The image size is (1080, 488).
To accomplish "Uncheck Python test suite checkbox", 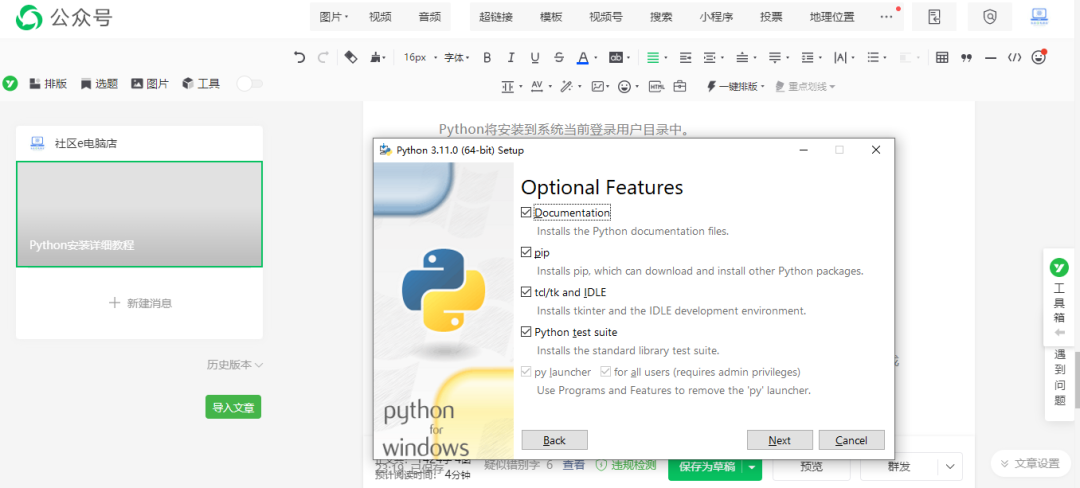I will point(526,332).
